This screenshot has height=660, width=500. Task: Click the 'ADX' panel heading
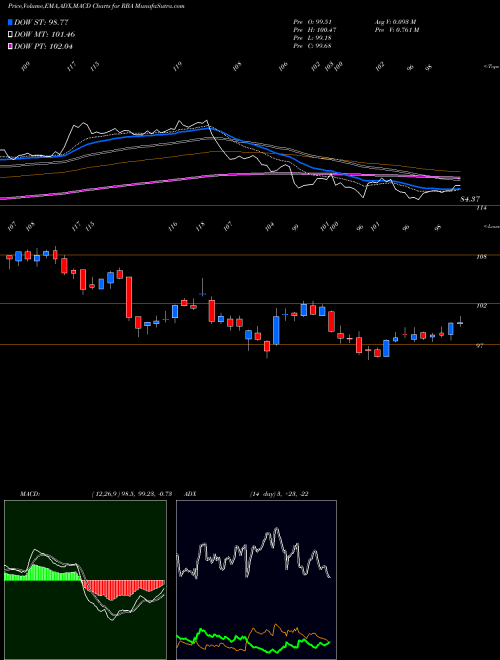[x=190, y=494]
